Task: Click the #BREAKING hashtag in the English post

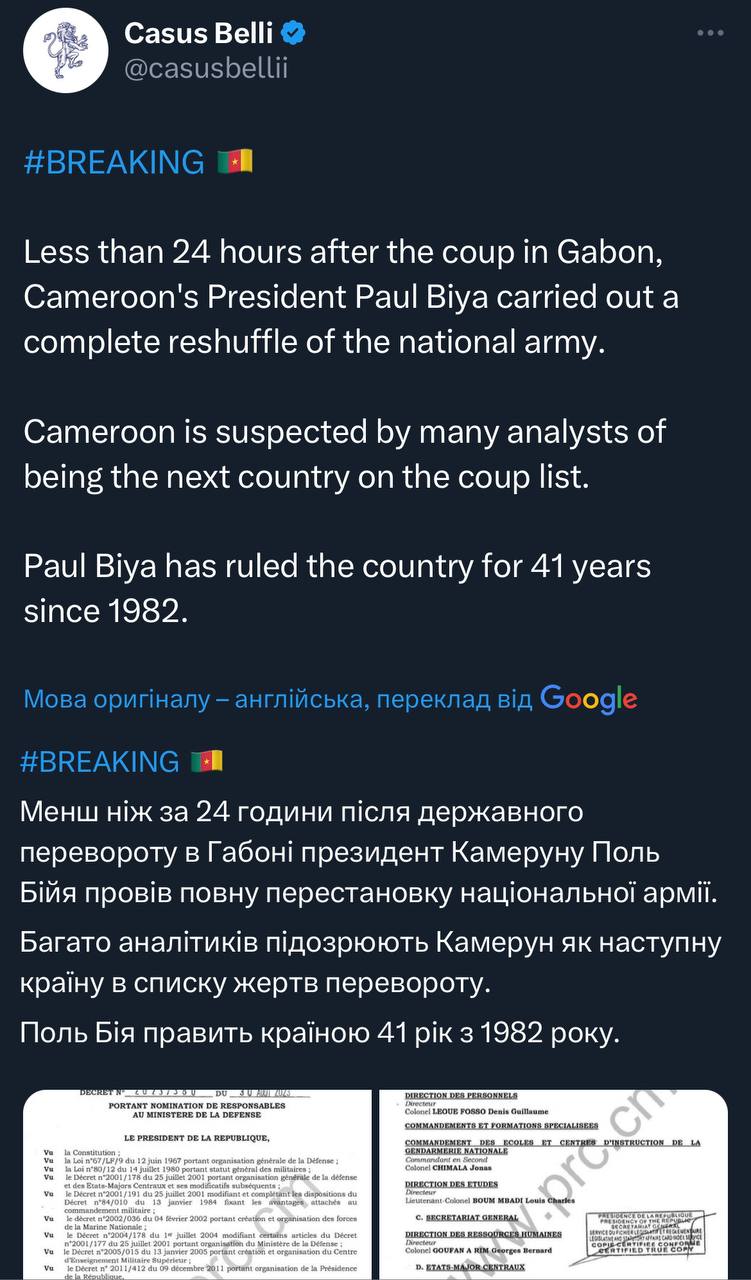Action: (x=112, y=162)
